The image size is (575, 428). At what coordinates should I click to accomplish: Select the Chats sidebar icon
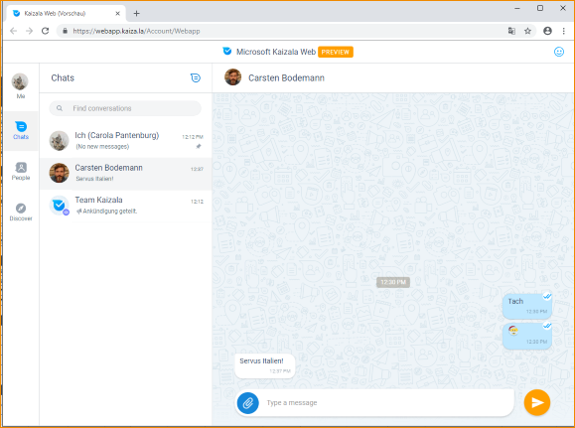tap(21, 131)
